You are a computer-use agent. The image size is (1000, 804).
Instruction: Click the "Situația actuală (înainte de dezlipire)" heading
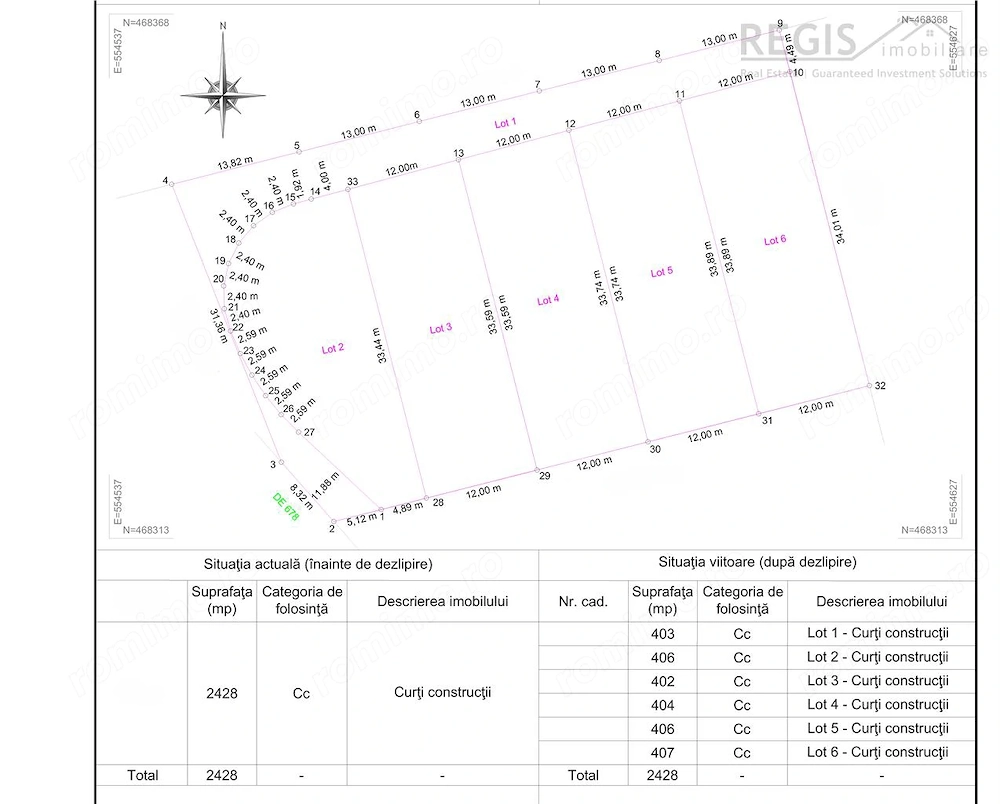coord(318,564)
